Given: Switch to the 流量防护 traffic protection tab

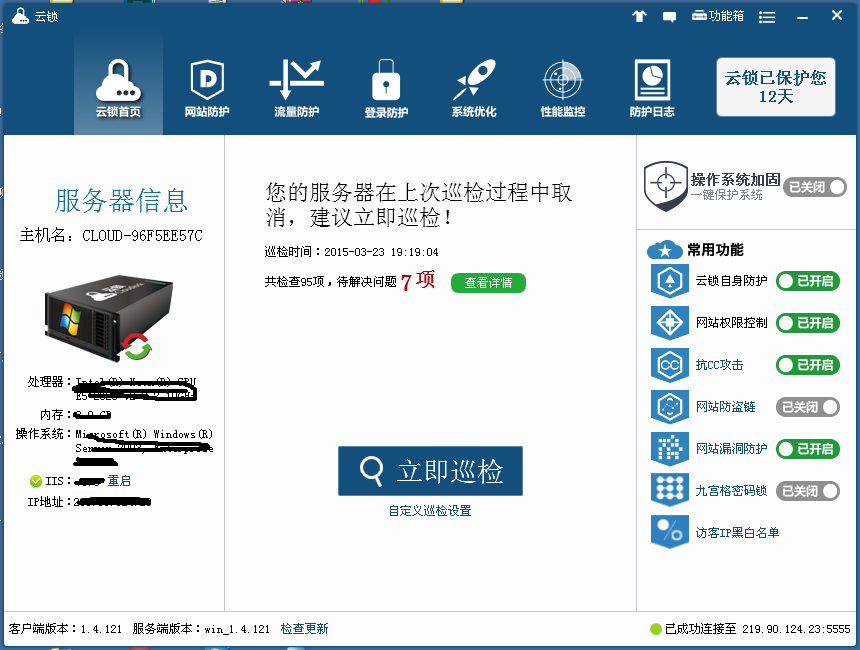Looking at the screenshot, I should coord(296,88).
